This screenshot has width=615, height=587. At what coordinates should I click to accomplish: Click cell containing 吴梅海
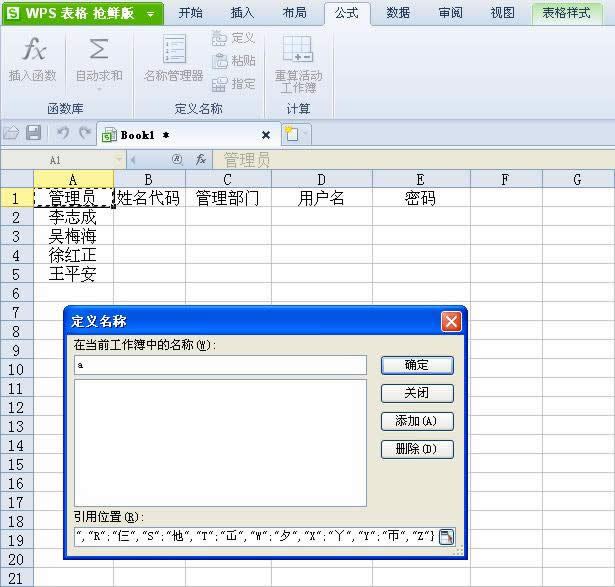[x=73, y=236]
